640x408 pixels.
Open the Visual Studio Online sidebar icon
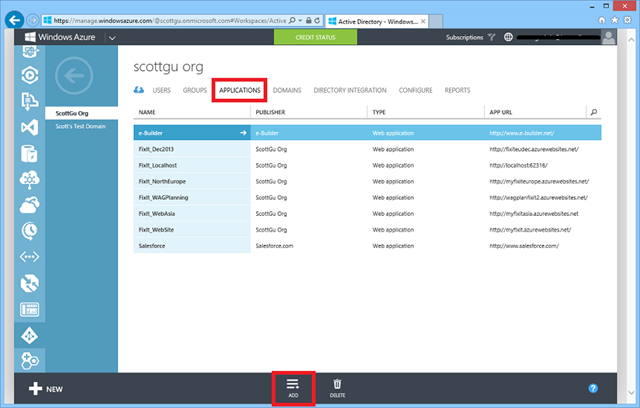pos(29,128)
